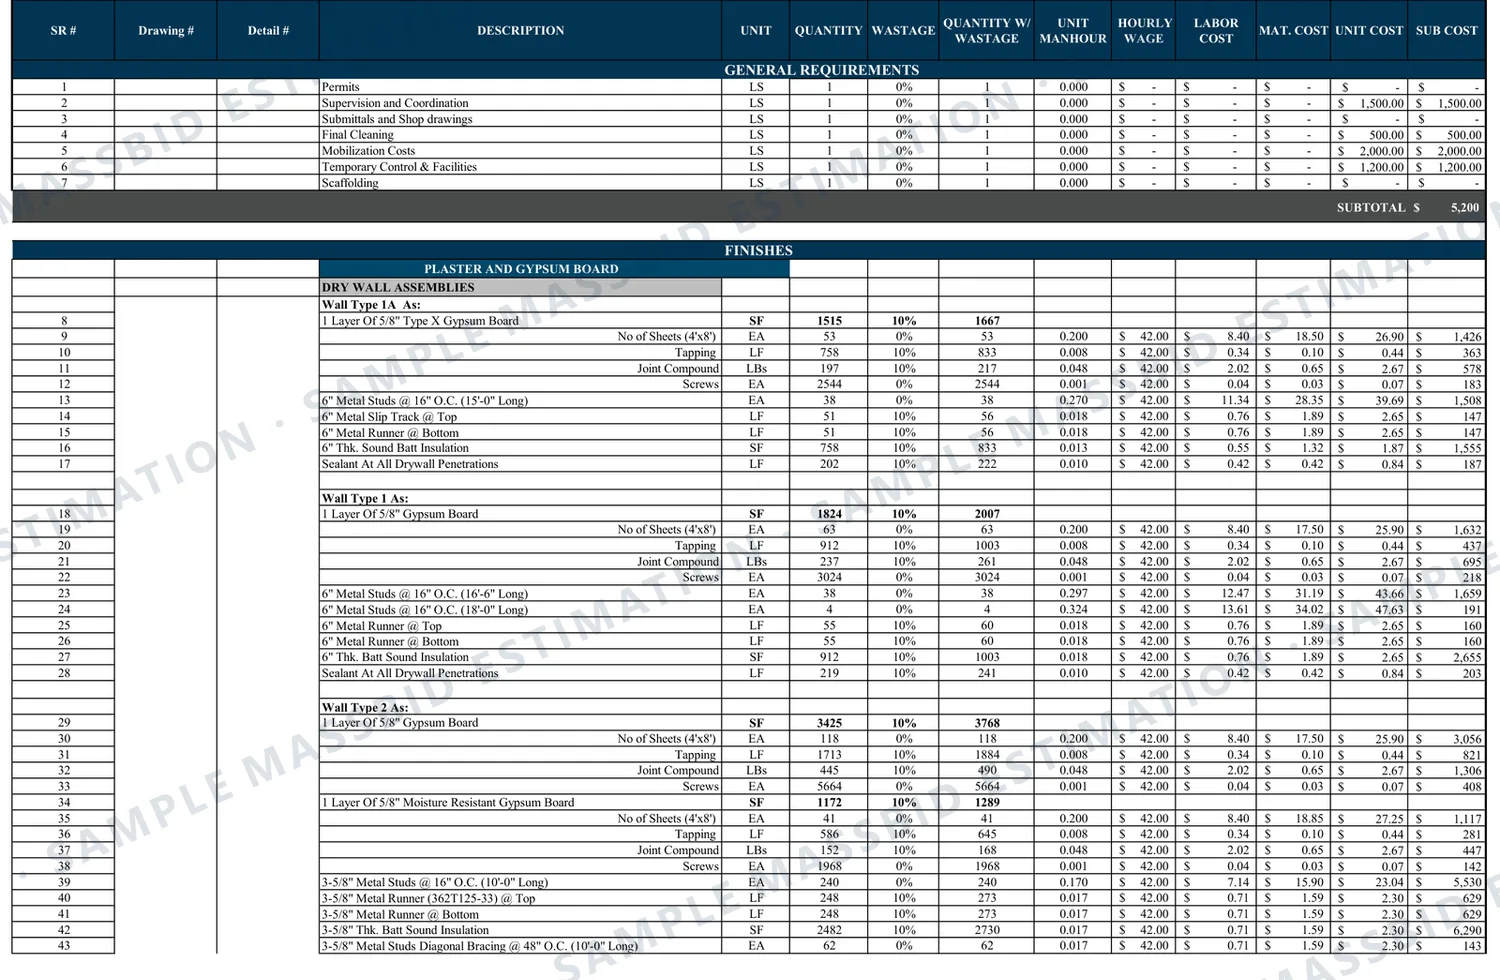This screenshot has width=1500, height=980.
Task: Select the Mobilization Costs cell
Action: (x=520, y=151)
